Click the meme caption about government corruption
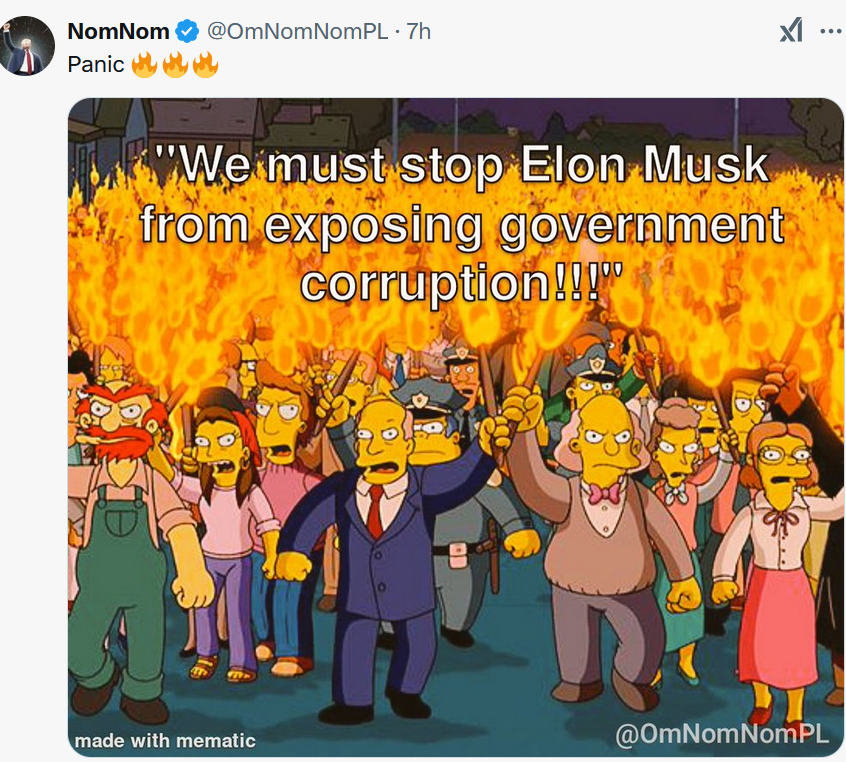The height and width of the screenshot is (762, 846). coord(462,223)
